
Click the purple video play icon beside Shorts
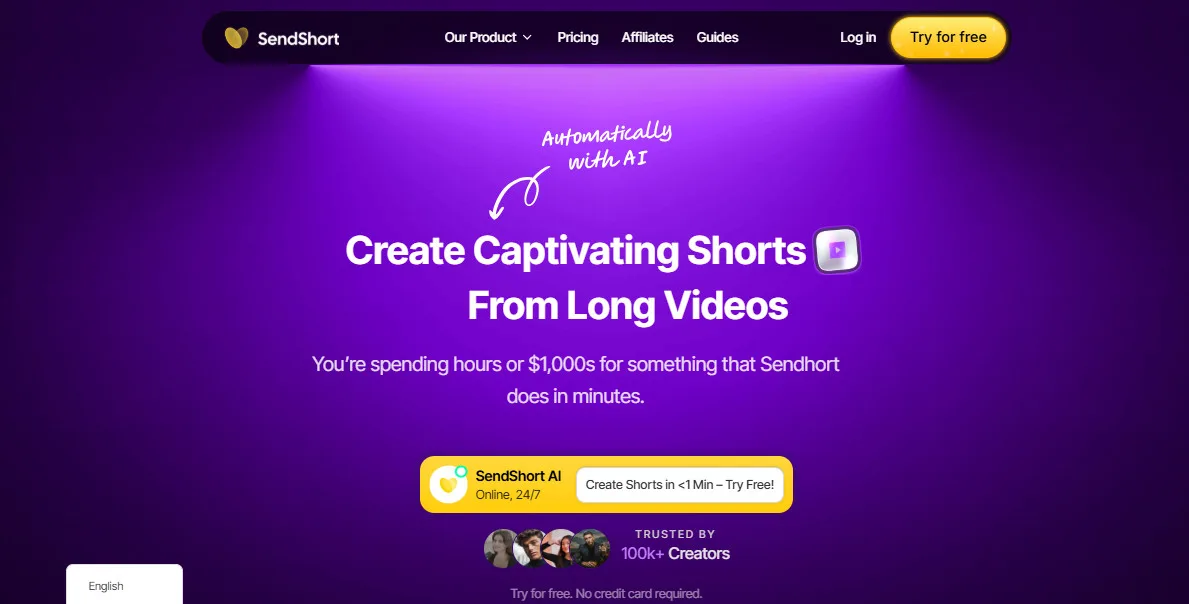(x=837, y=250)
